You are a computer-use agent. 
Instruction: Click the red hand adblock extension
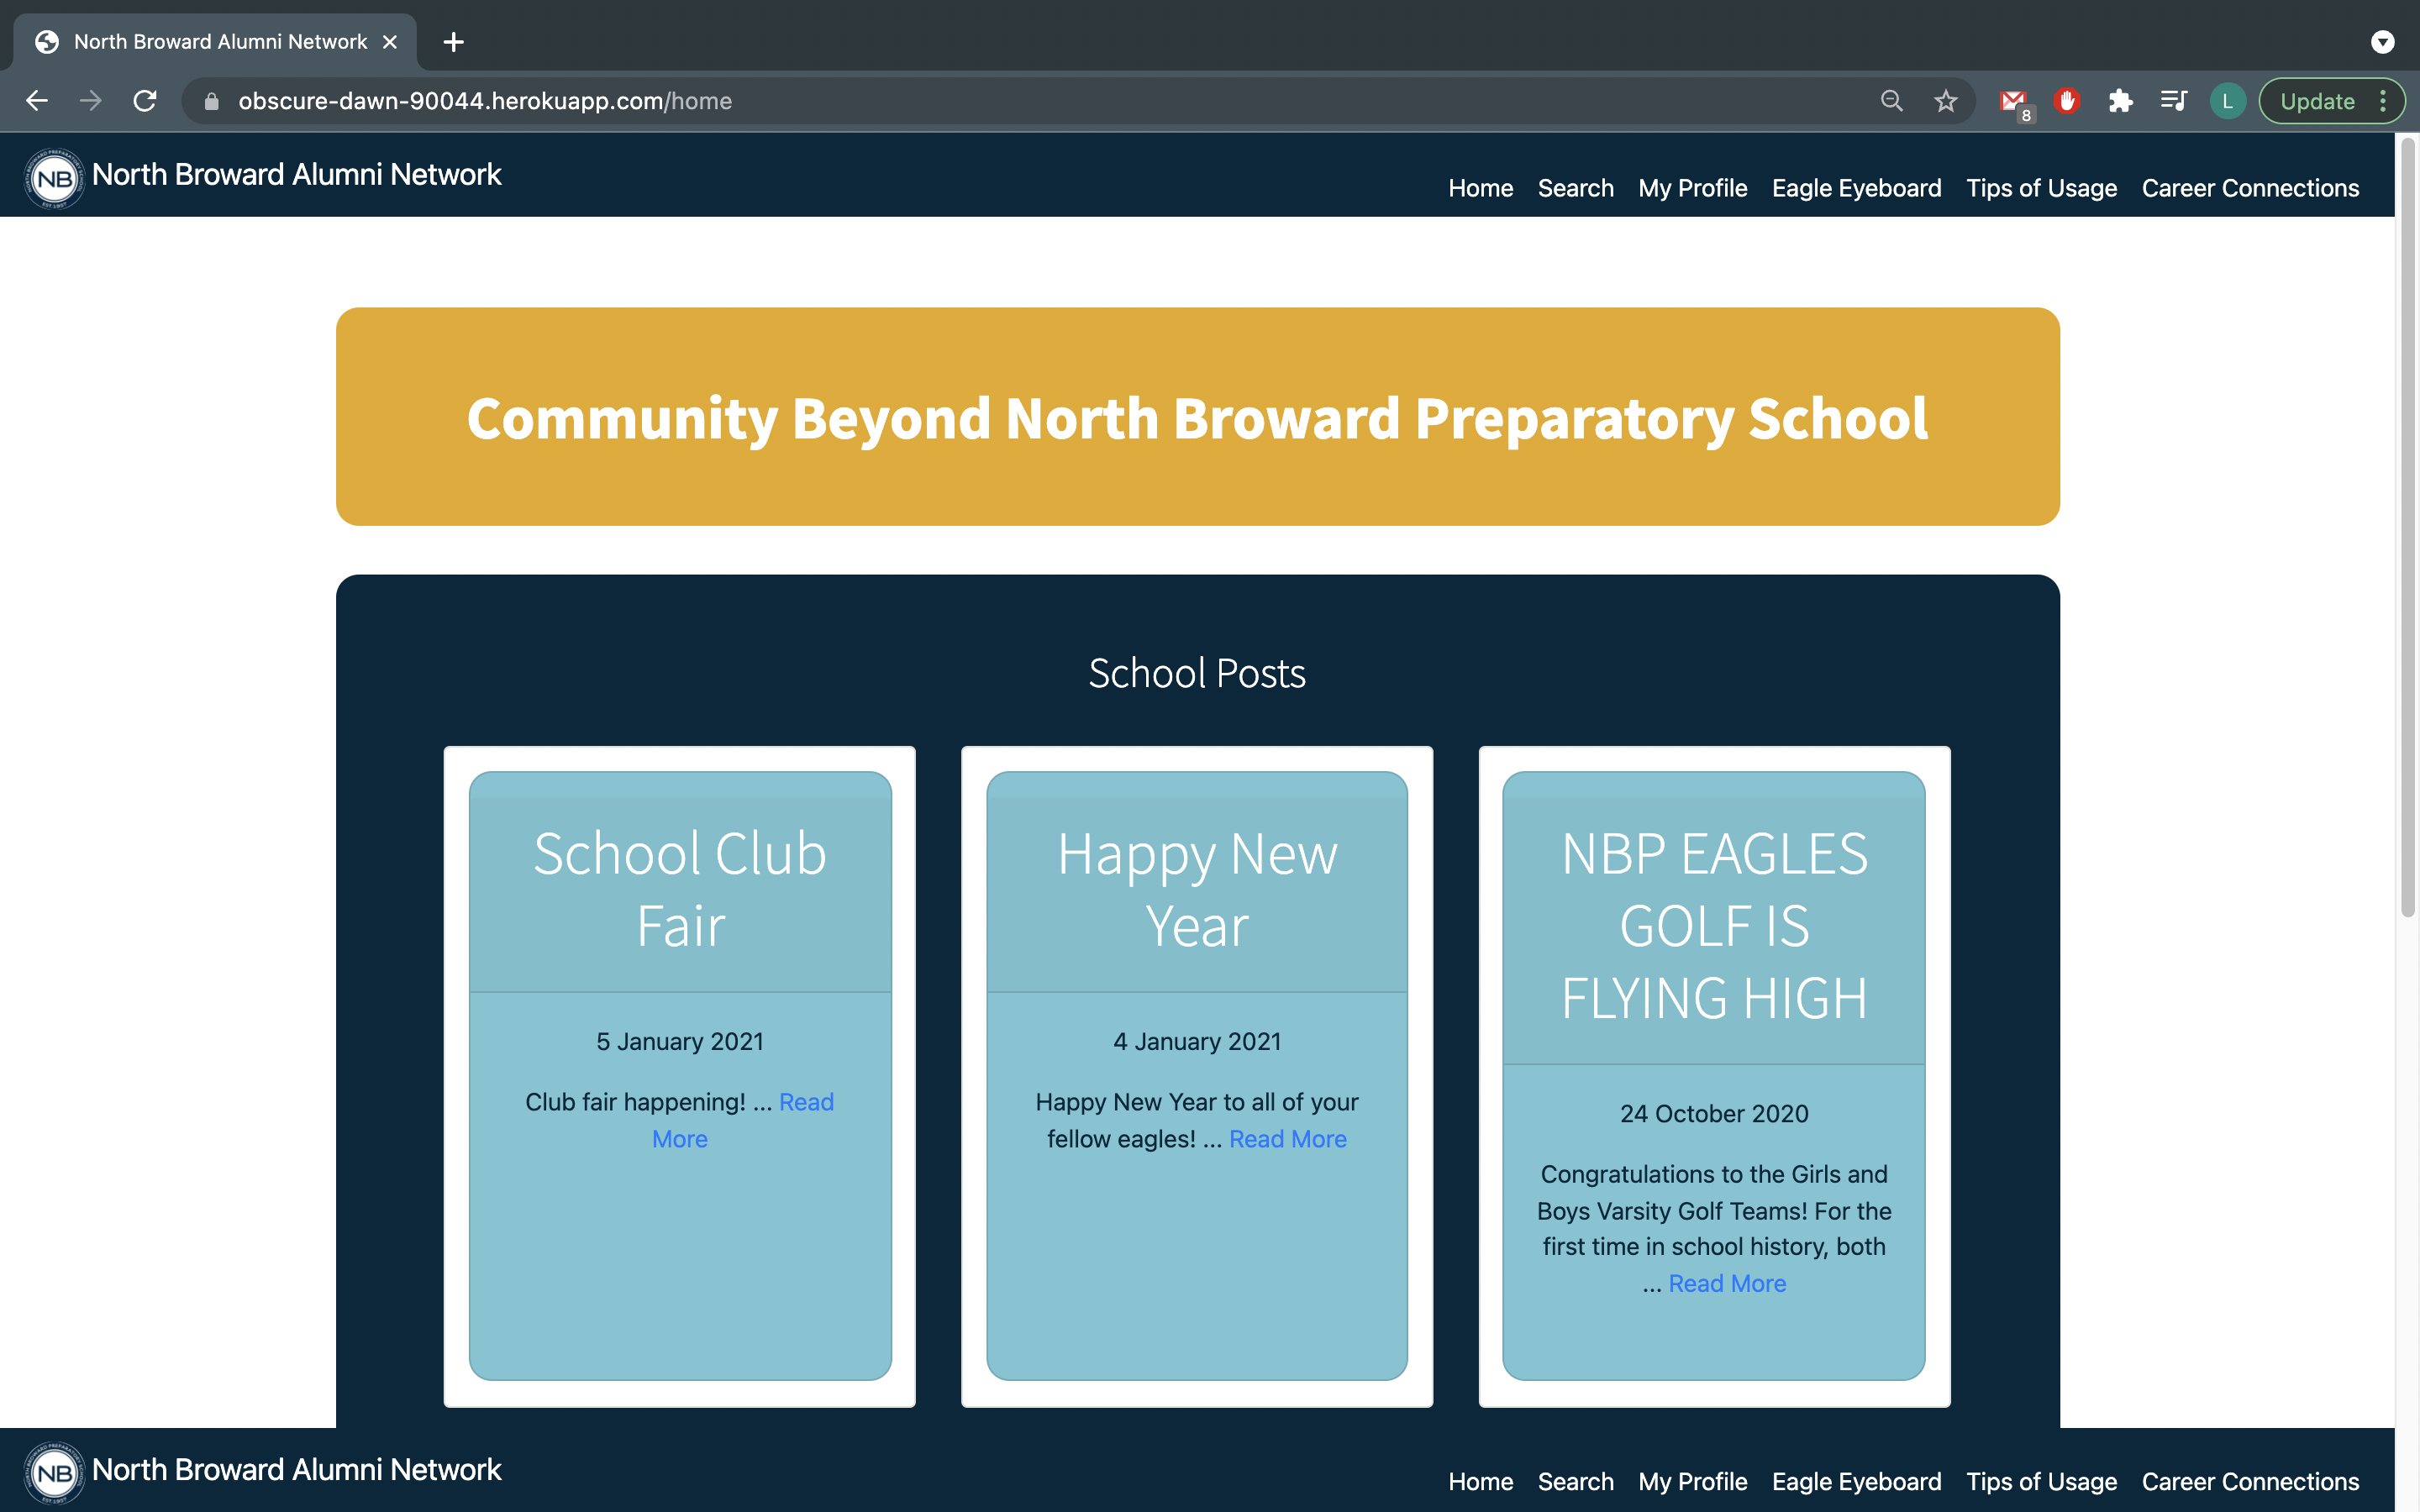pyautogui.click(x=2067, y=101)
